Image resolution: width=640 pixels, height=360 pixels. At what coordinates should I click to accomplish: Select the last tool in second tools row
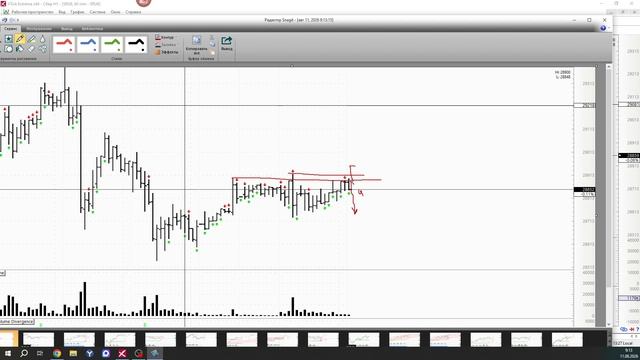tap(42, 49)
